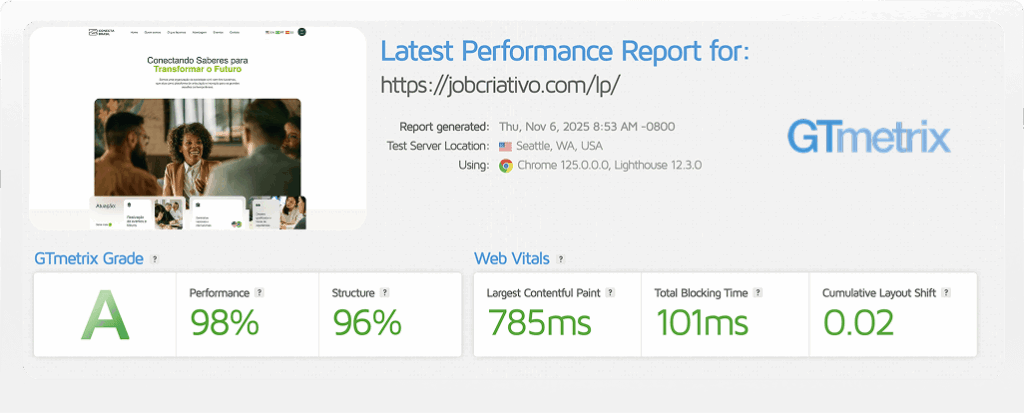Open the Performance score help icon

point(259,293)
